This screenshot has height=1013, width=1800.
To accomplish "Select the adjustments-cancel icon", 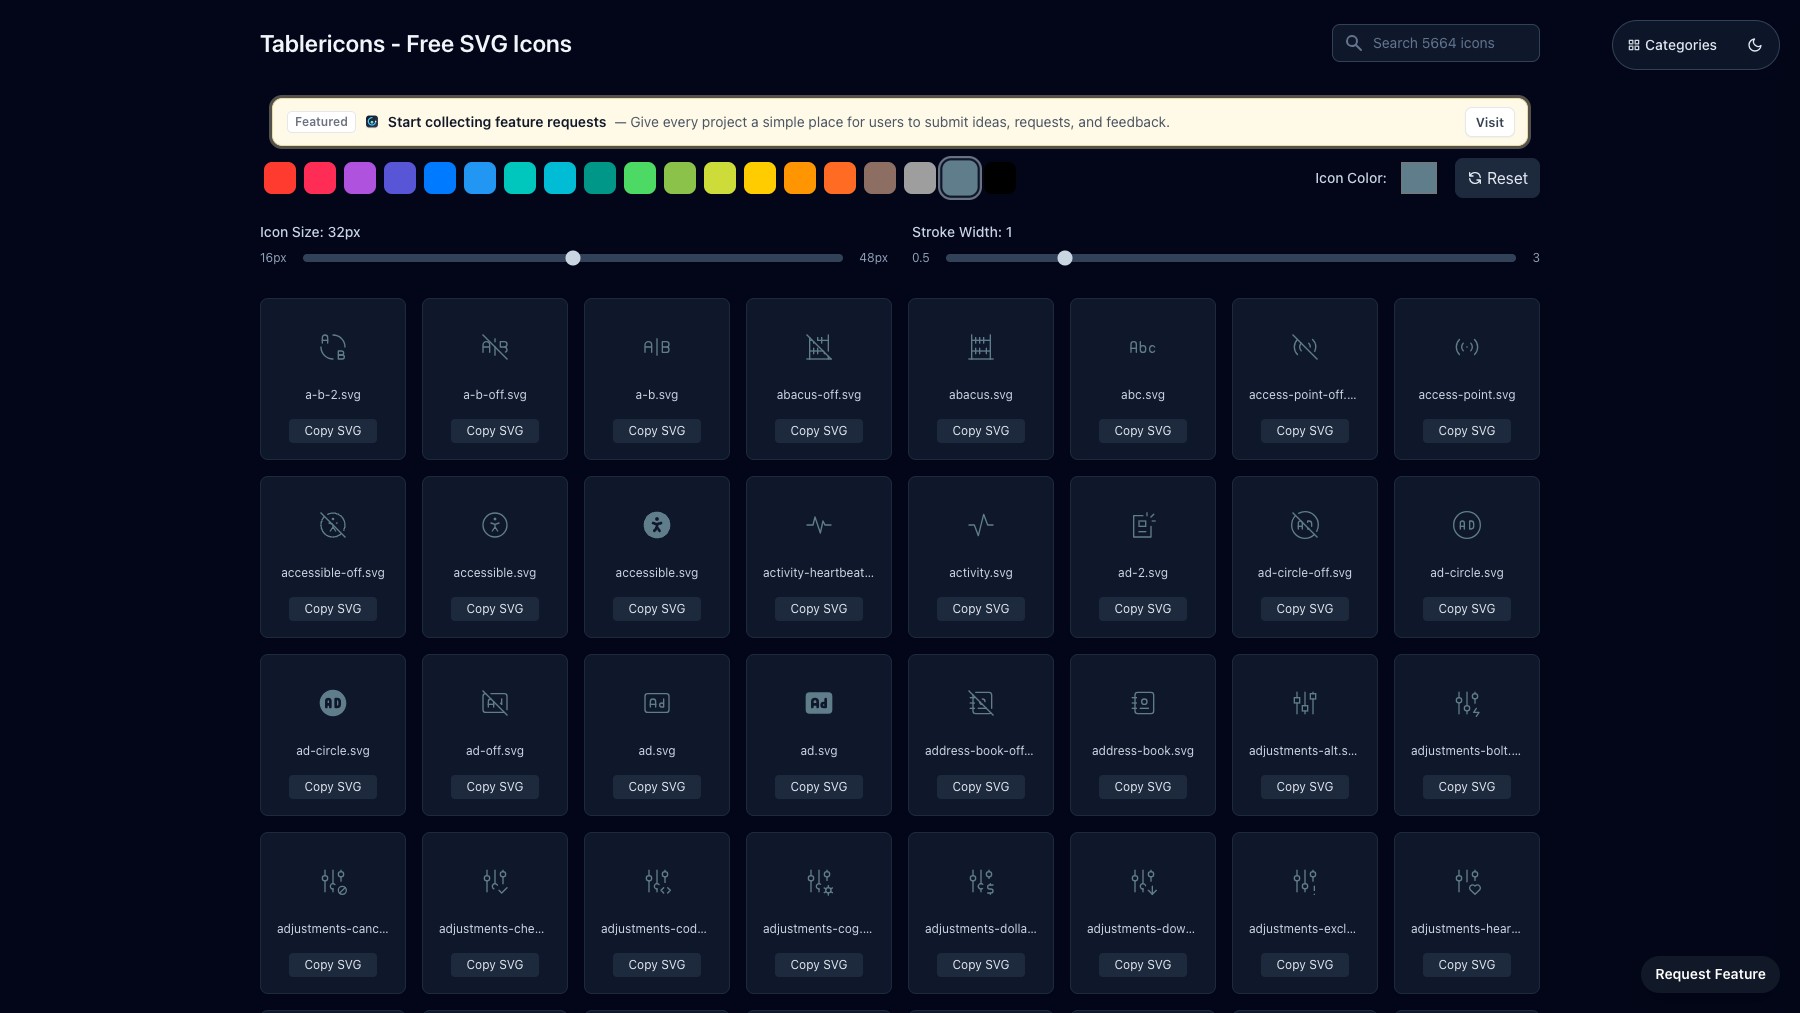I will [x=333, y=881].
